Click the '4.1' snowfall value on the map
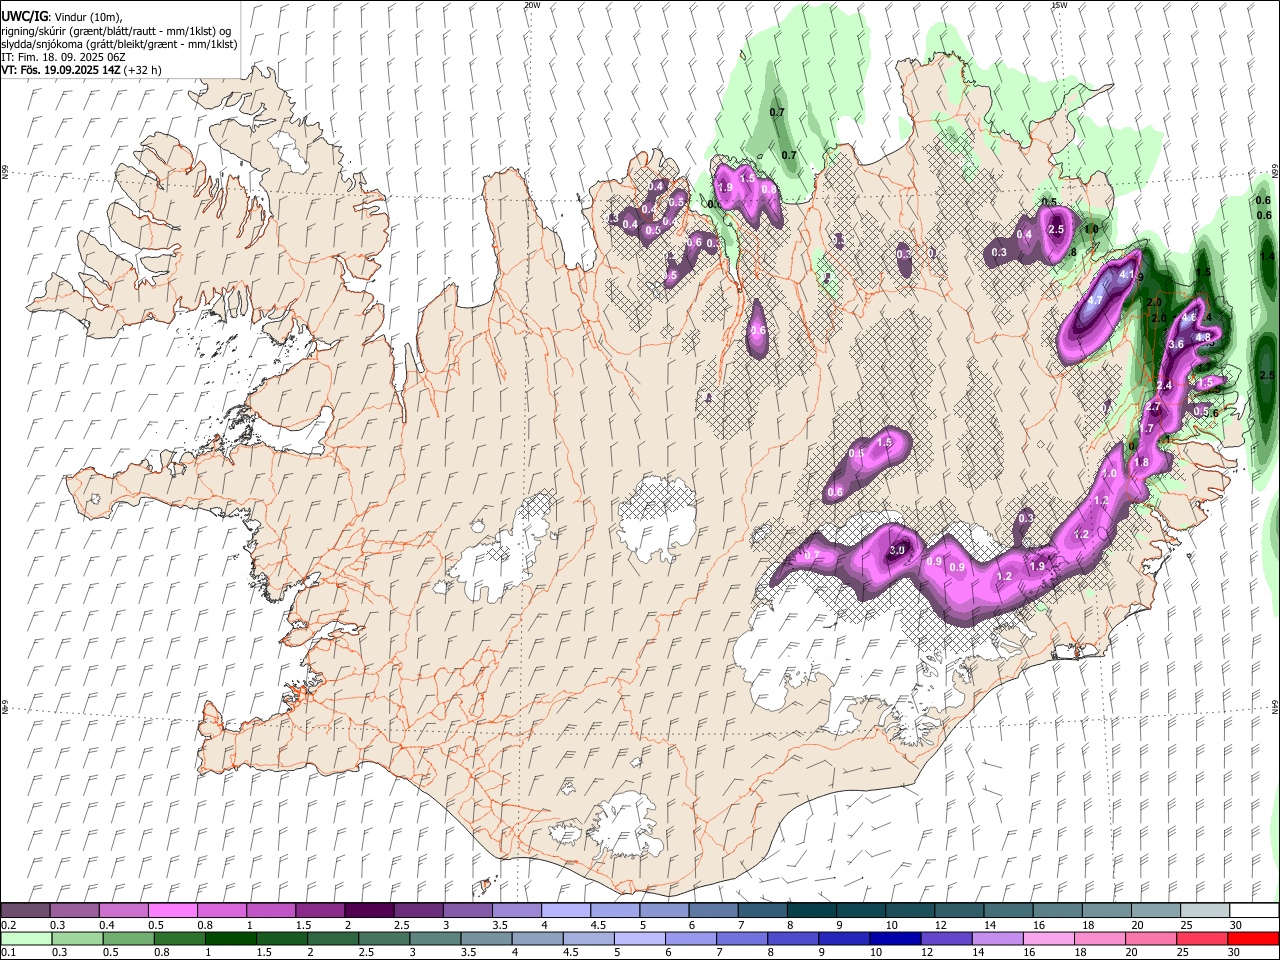This screenshot has height=960, width=1280. click(1127, 274)
